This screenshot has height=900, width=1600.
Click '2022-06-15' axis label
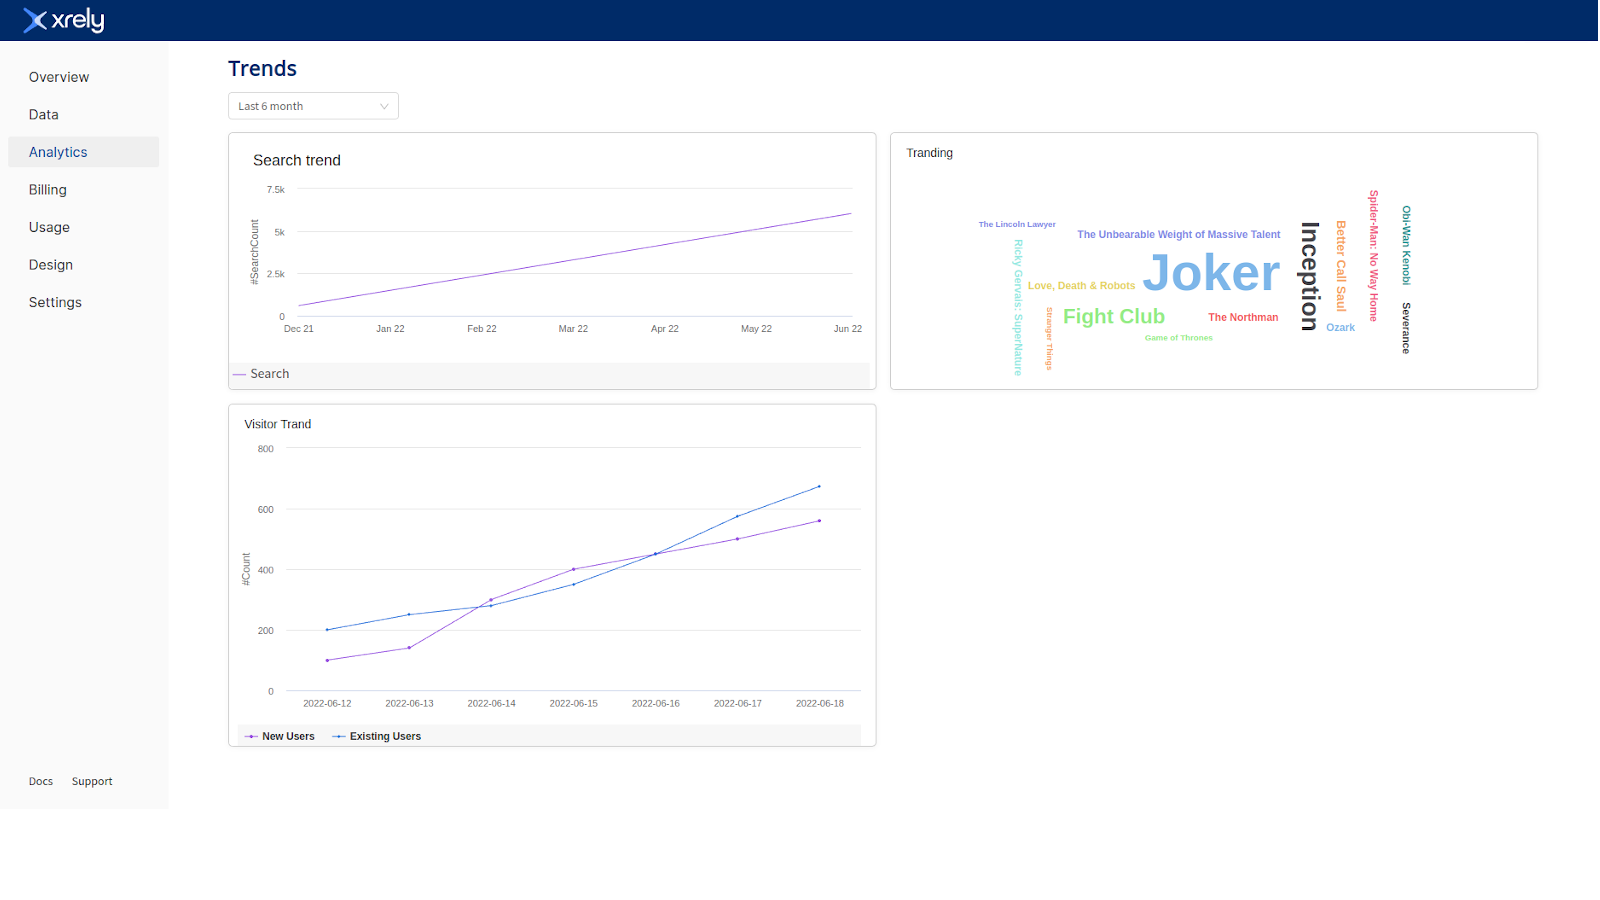click(x=573, y=704)
